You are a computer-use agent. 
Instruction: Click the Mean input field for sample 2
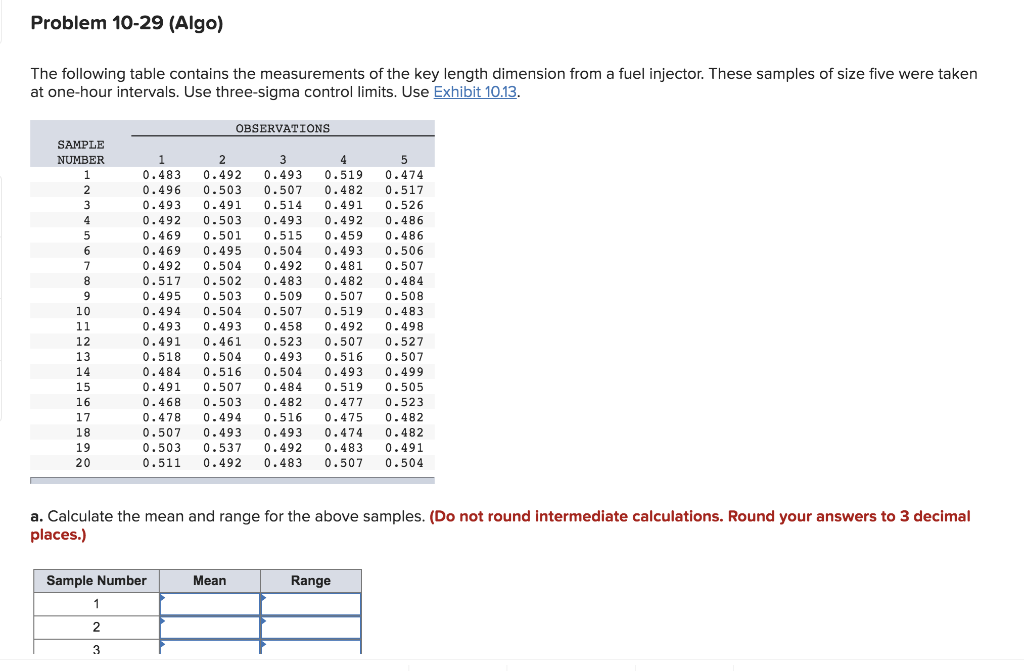[210, 627]
